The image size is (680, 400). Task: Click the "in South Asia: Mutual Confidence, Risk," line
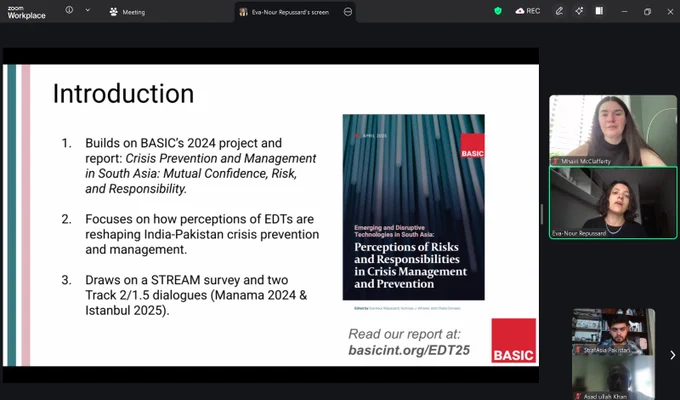click(191, 174)
